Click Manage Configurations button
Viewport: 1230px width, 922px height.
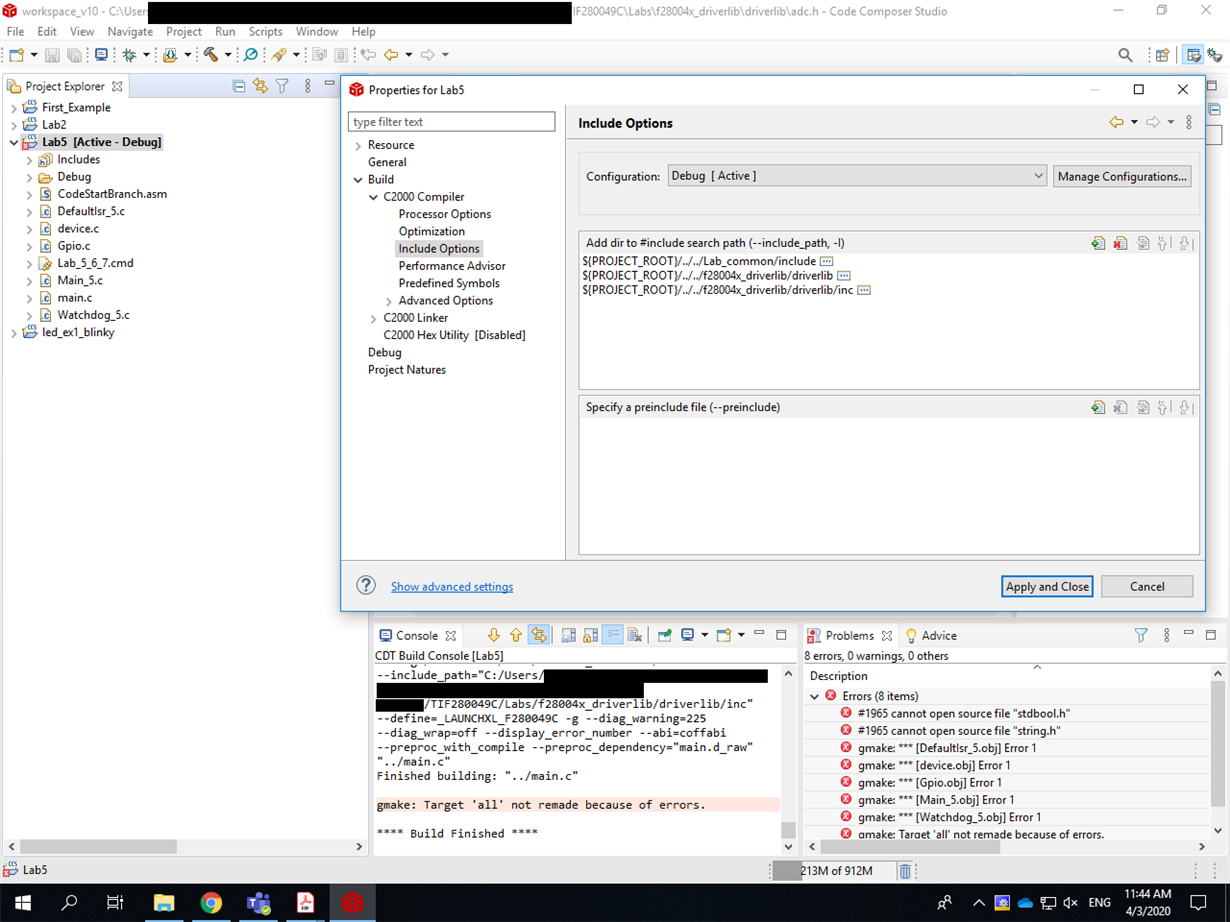coord(1122,176)
